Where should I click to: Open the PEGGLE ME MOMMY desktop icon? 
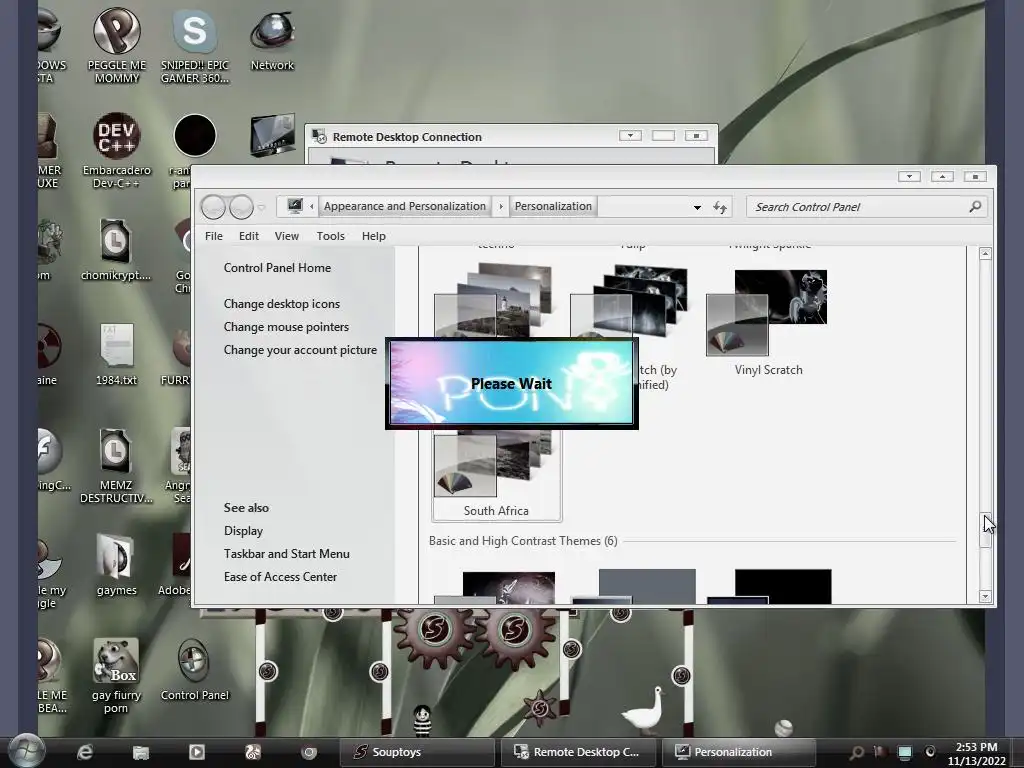pos(116,46)
